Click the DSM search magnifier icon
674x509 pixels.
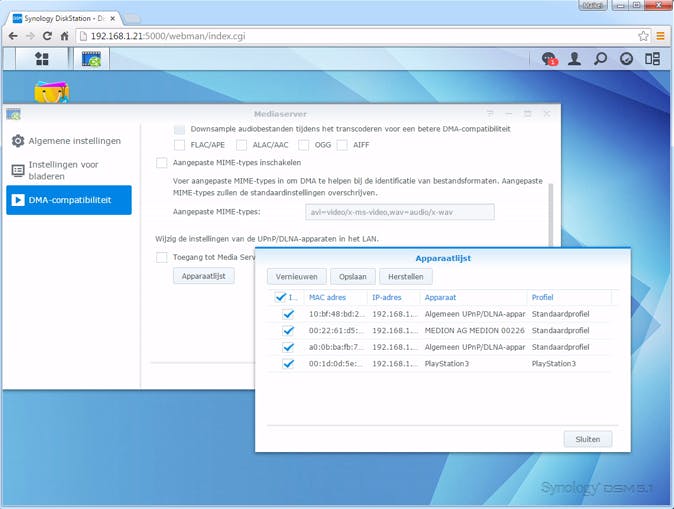[x=601, y=60]
